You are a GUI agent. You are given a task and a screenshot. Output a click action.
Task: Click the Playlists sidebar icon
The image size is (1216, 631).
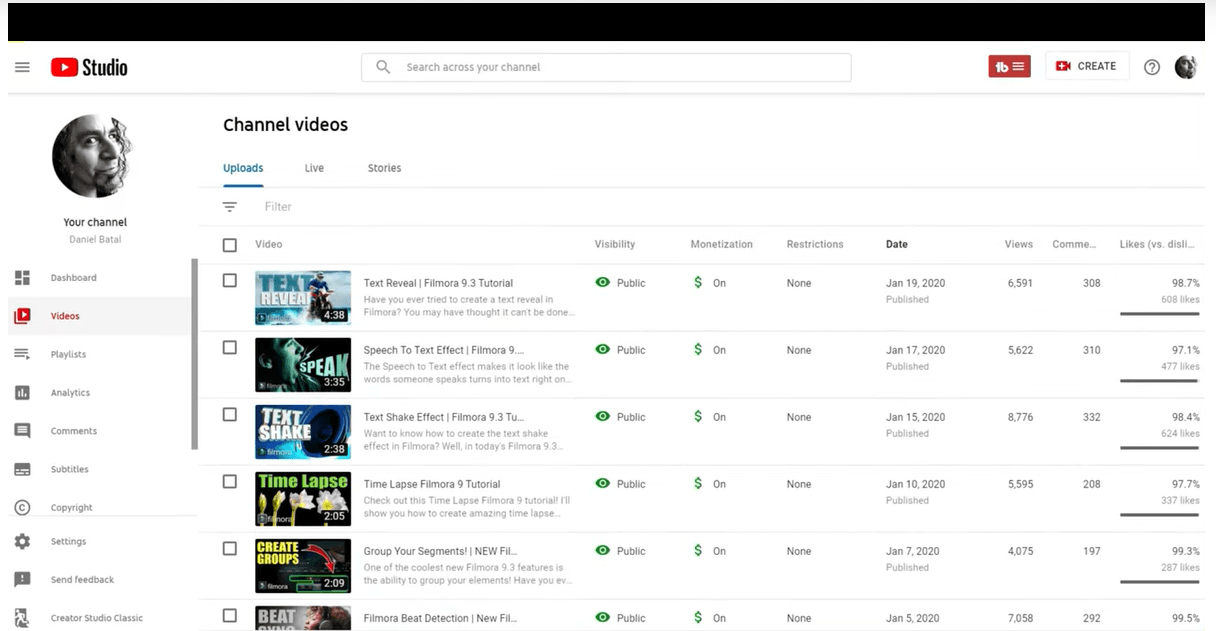(x=22, y=354)
